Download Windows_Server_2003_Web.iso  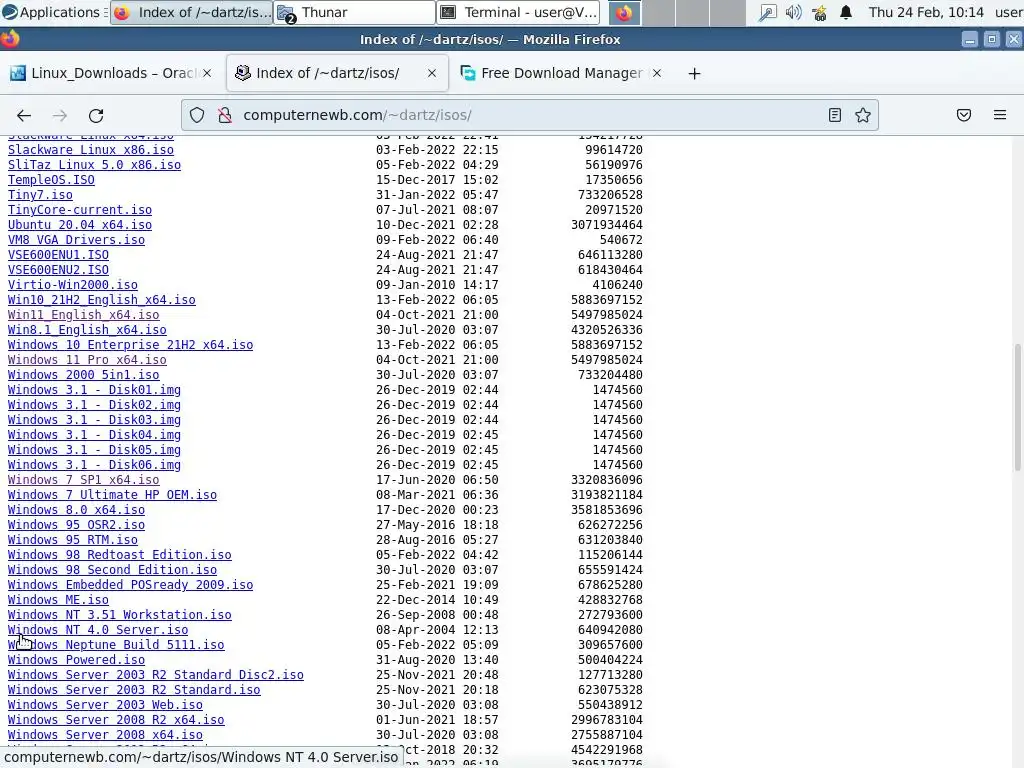(x=105, y=706)
